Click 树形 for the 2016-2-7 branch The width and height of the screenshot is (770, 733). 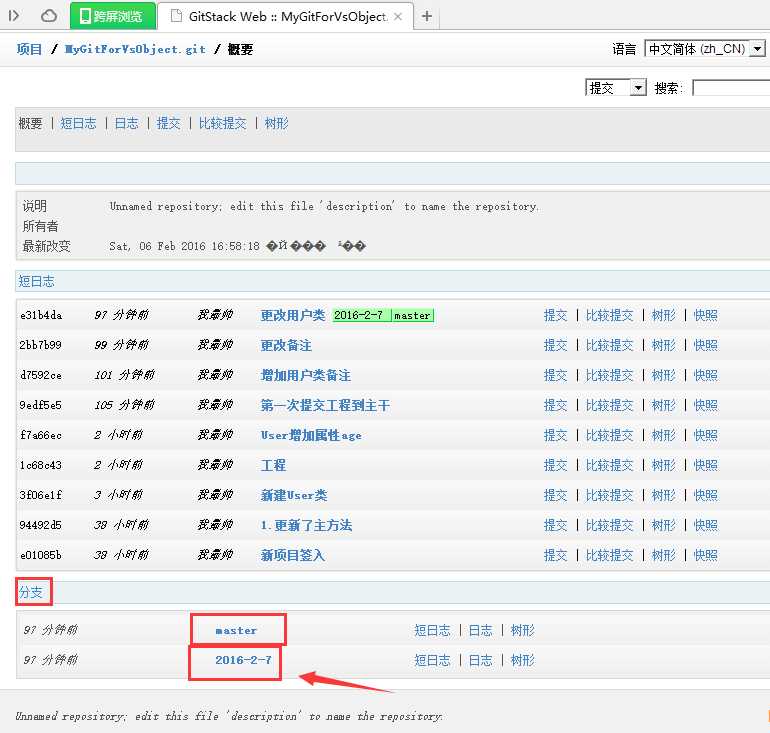[x=522, y=660]
